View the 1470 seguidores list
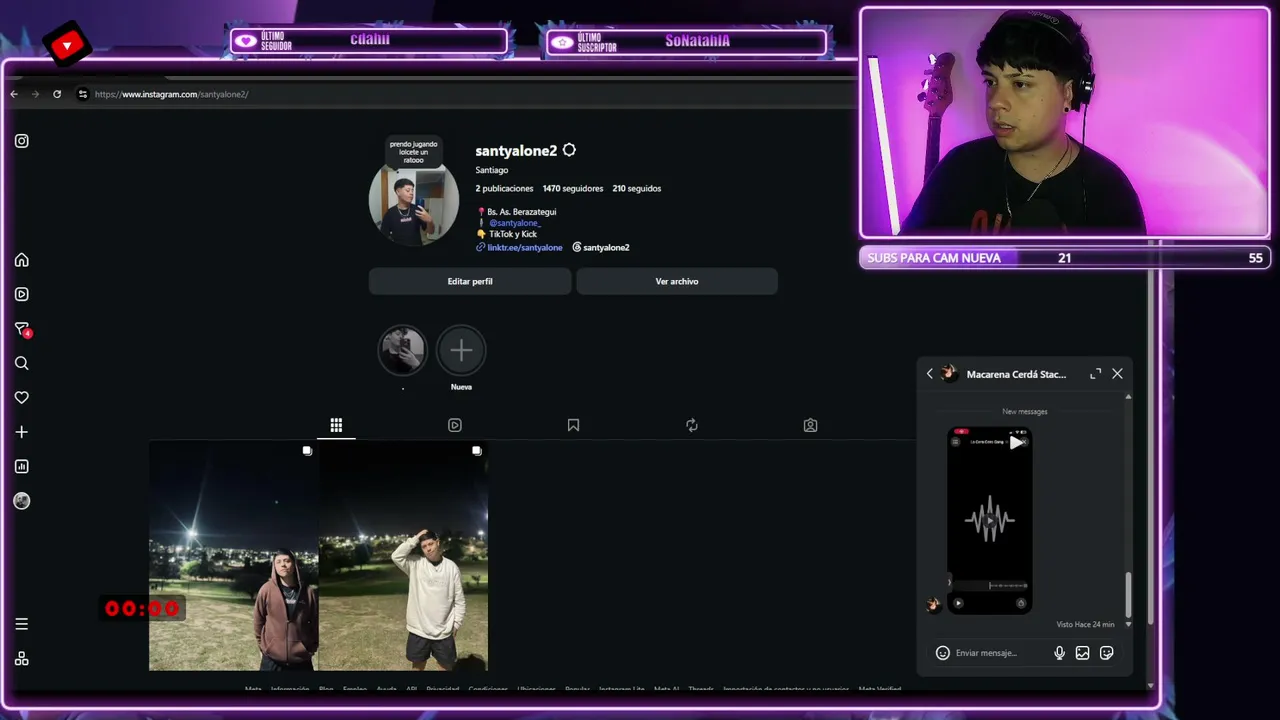 (x=573, y=188)
